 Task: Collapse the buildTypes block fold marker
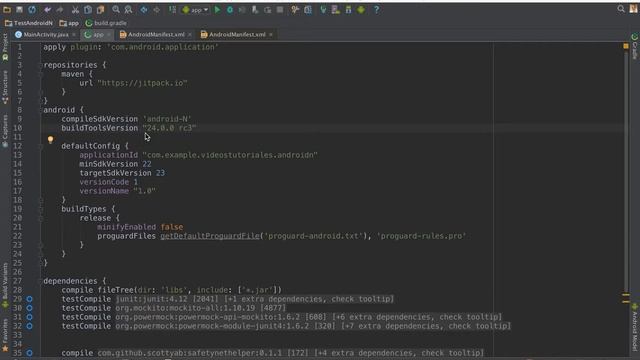pos(41,209)
